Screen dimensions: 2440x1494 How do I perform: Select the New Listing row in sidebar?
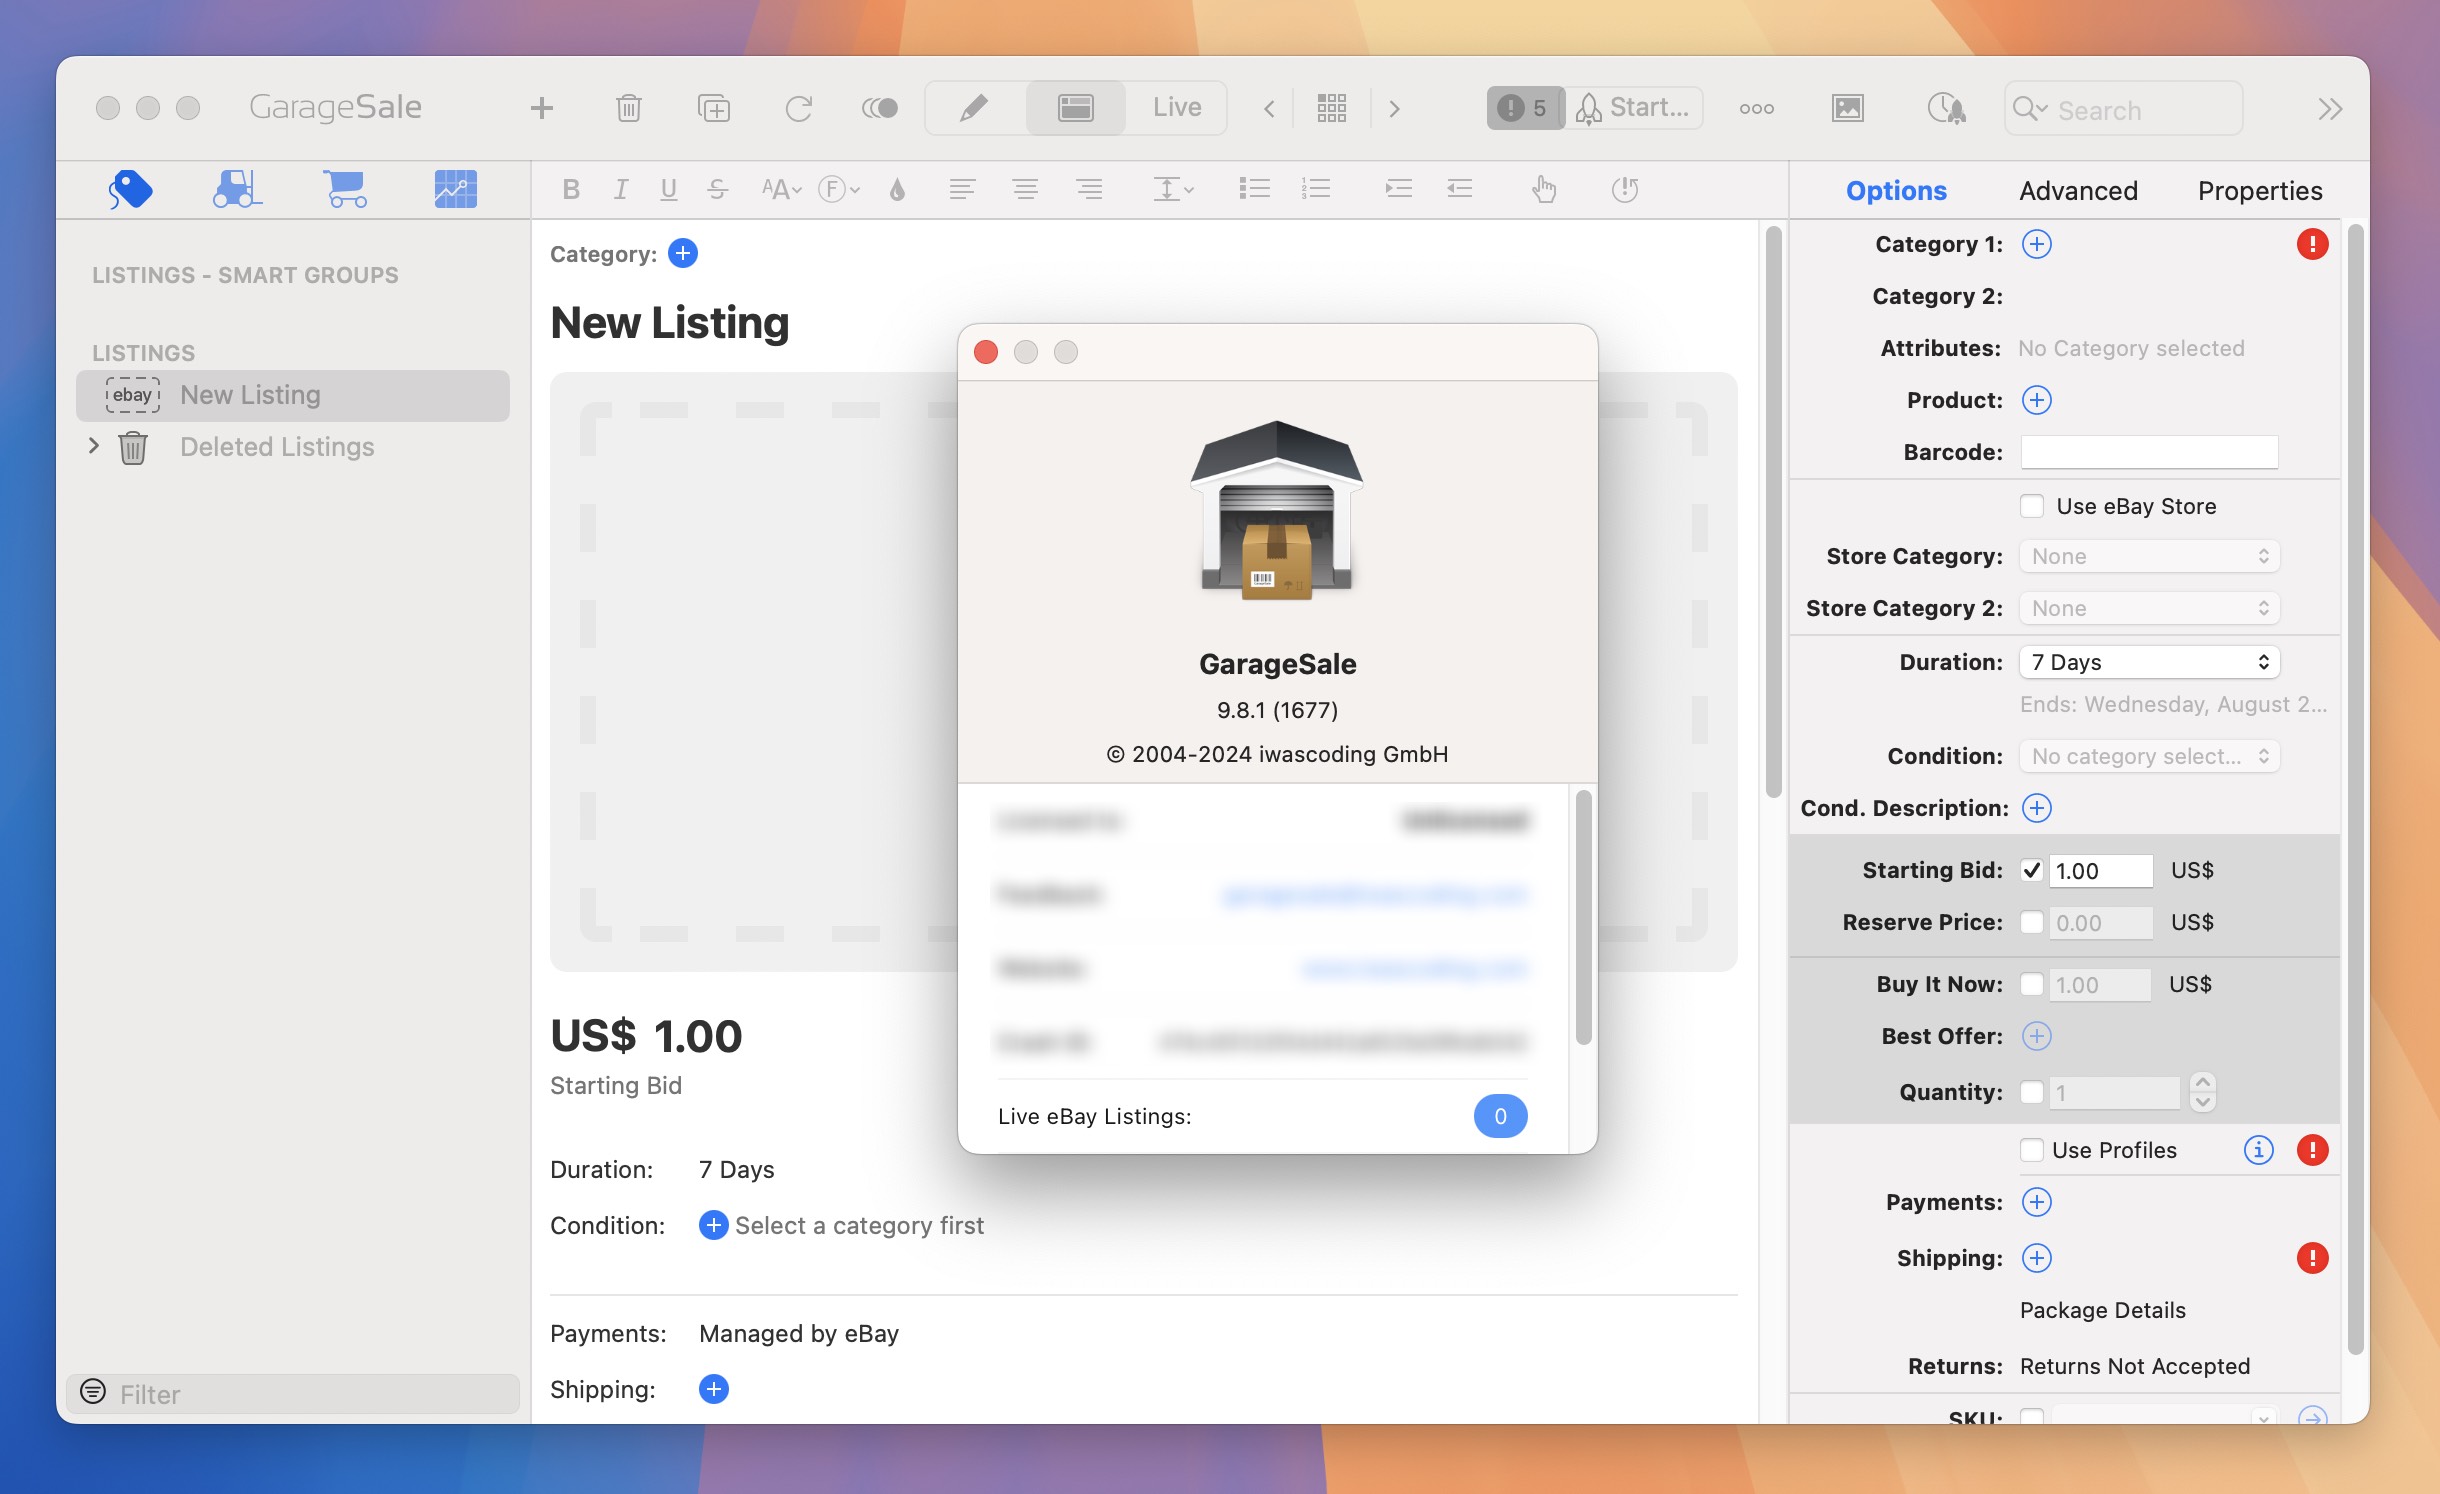tap(293, 395)
